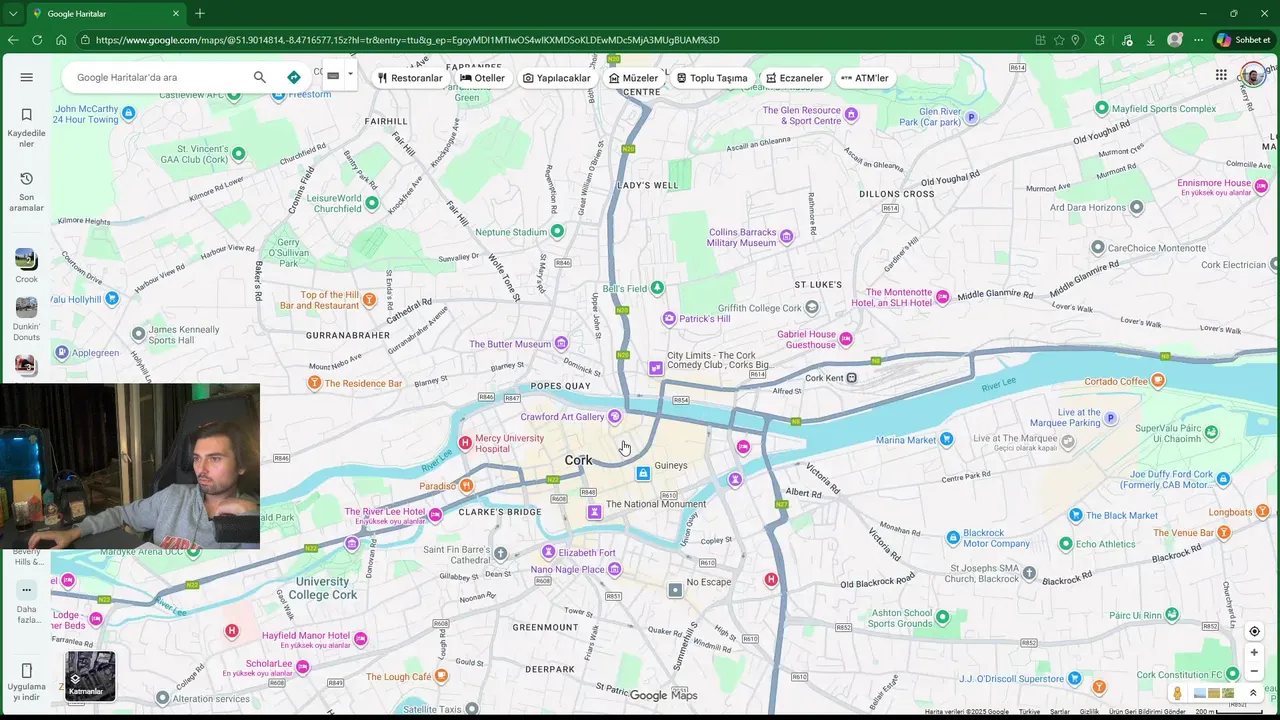Click the Collins Barracks Military Museum pin
The height and width of the screenshot is (720, 1280).
[787, 236]
